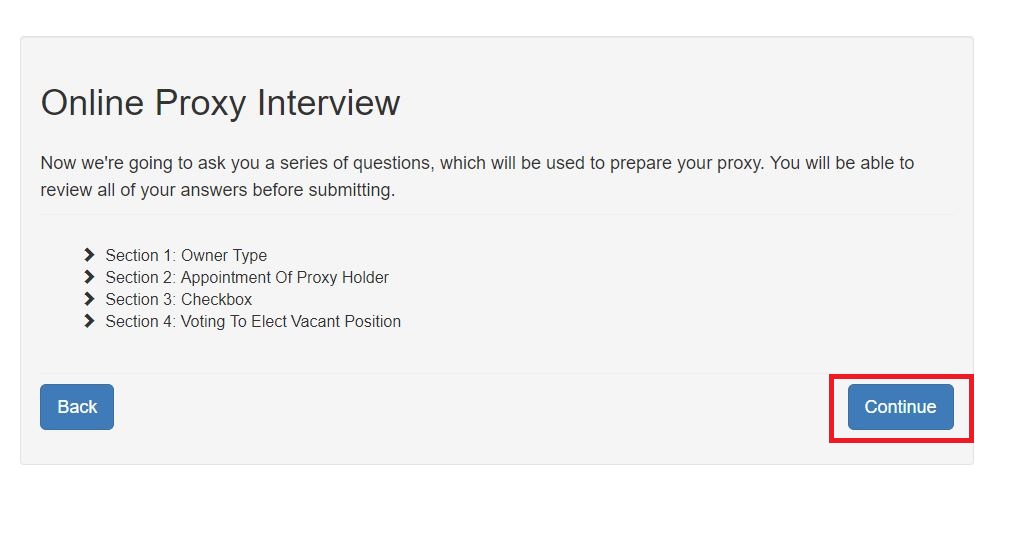Click the word 'Interview' in the page title

(328, 103)
